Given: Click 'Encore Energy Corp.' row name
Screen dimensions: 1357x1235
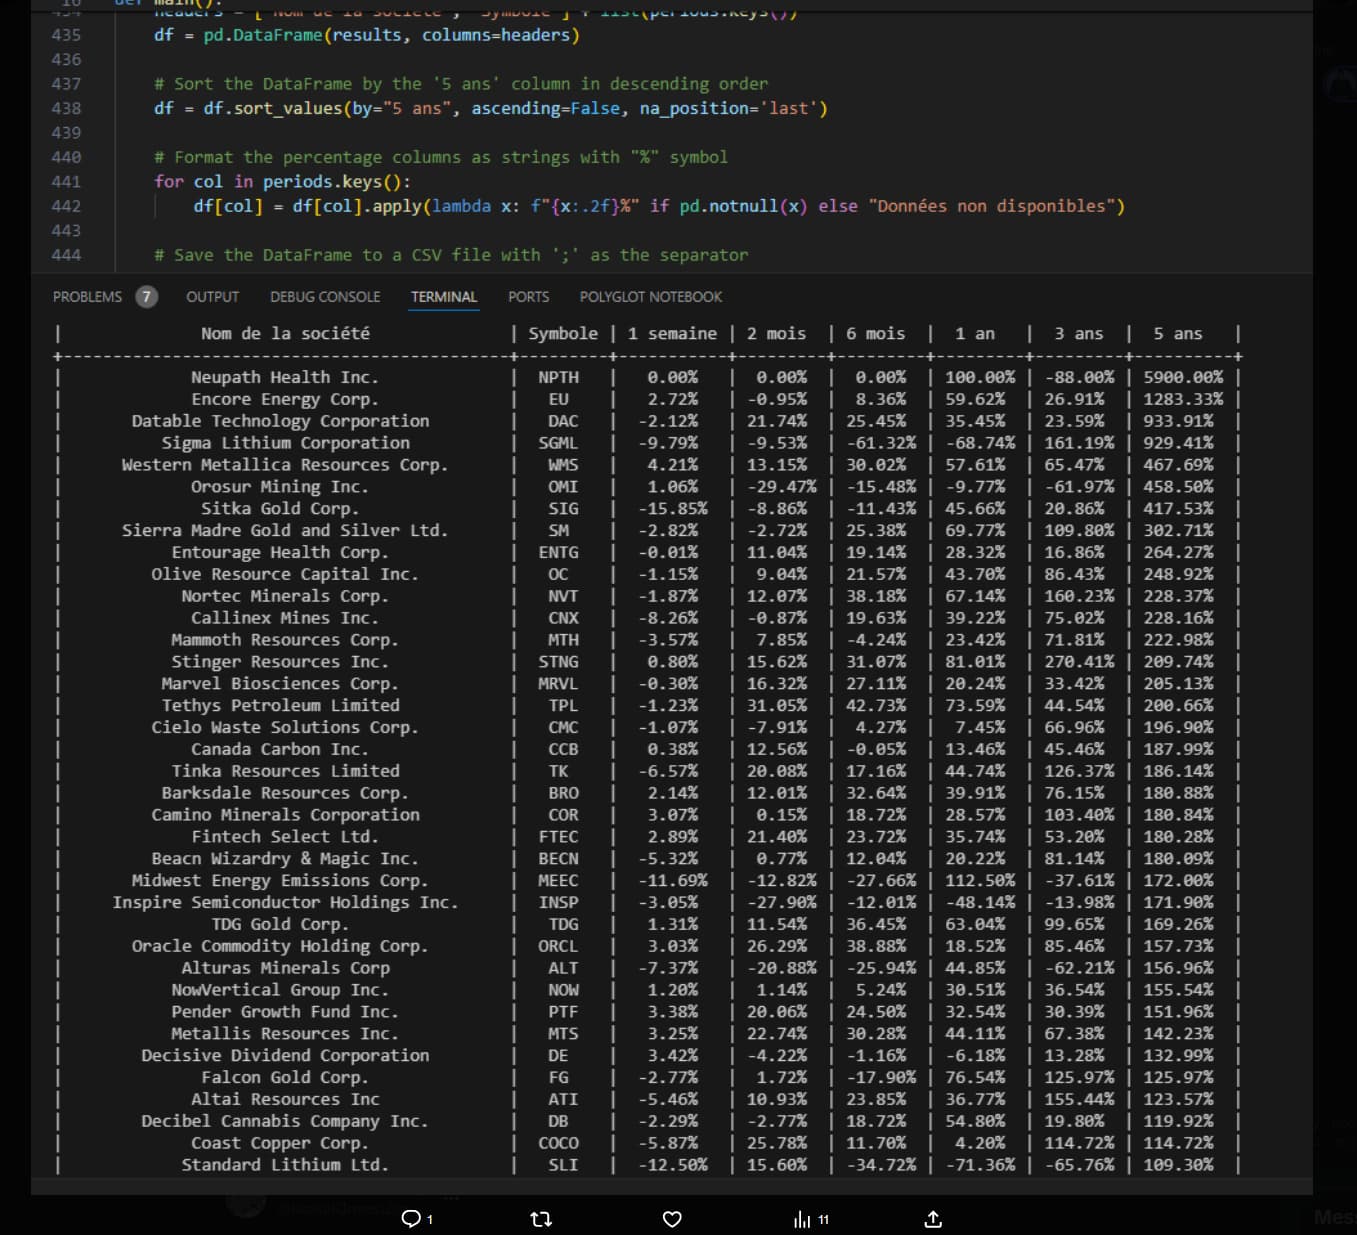Looking at the screenshot, I should coord(285,399).
